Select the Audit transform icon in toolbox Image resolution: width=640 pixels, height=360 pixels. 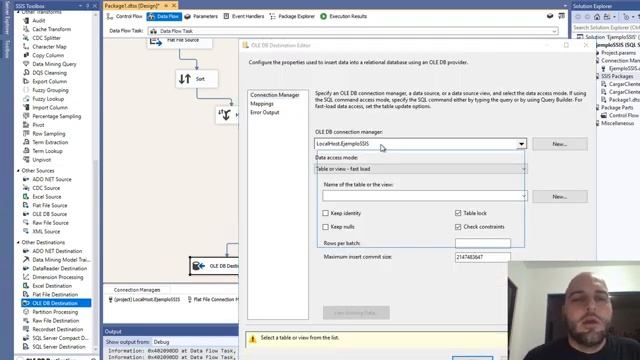click(x=26, y=20)
